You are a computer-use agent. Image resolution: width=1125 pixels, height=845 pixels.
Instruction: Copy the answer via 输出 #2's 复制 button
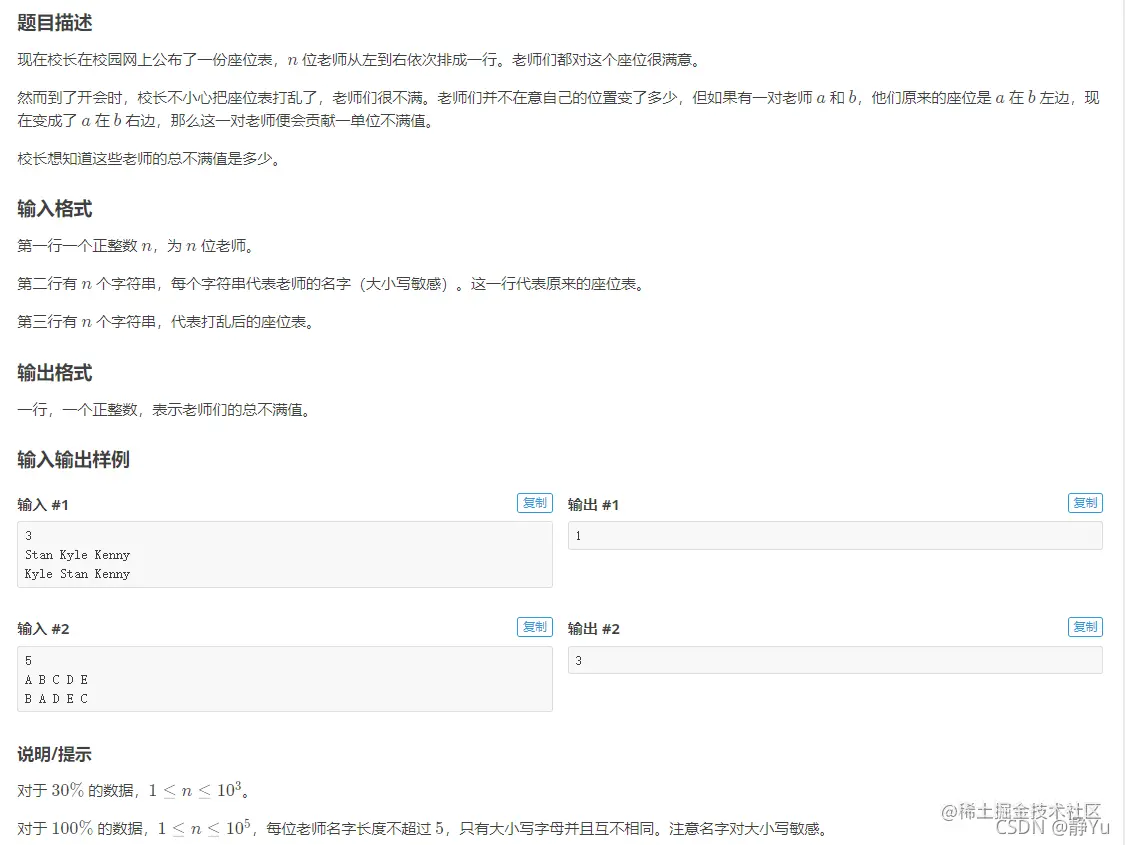pyautogui.click(x=1085, y=627)
